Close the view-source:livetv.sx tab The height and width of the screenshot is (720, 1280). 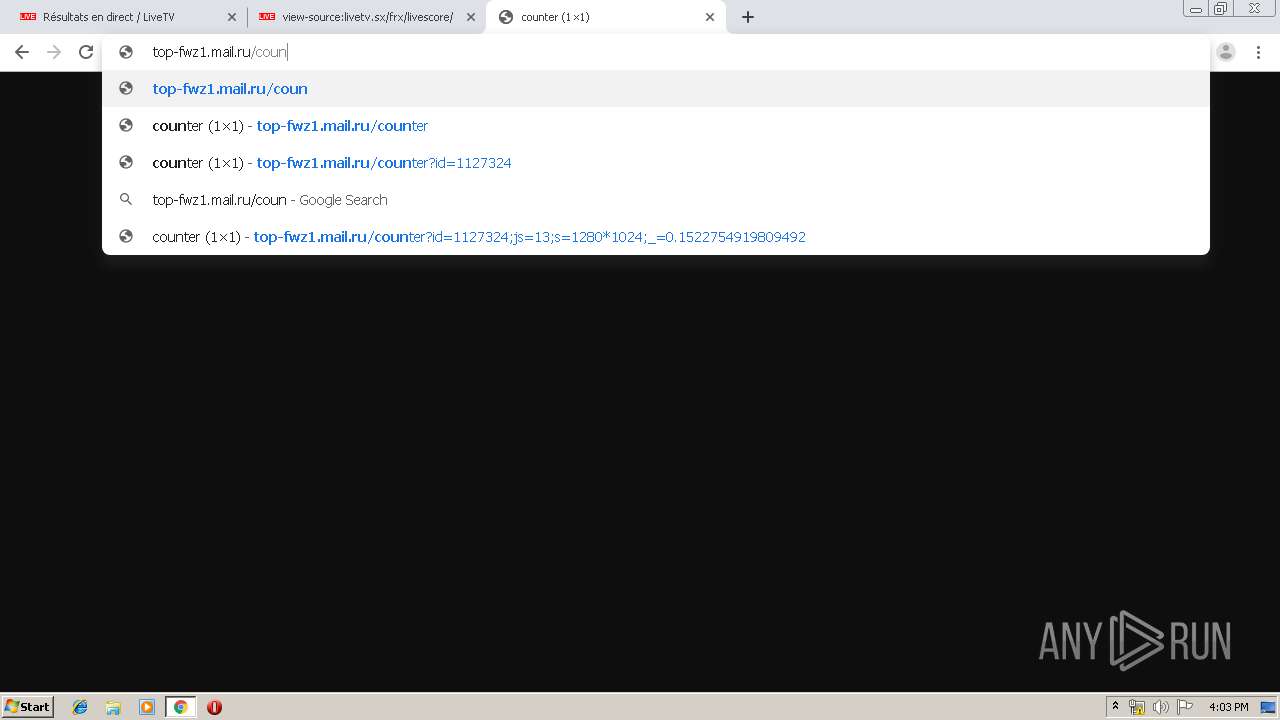tap(471, 17)
